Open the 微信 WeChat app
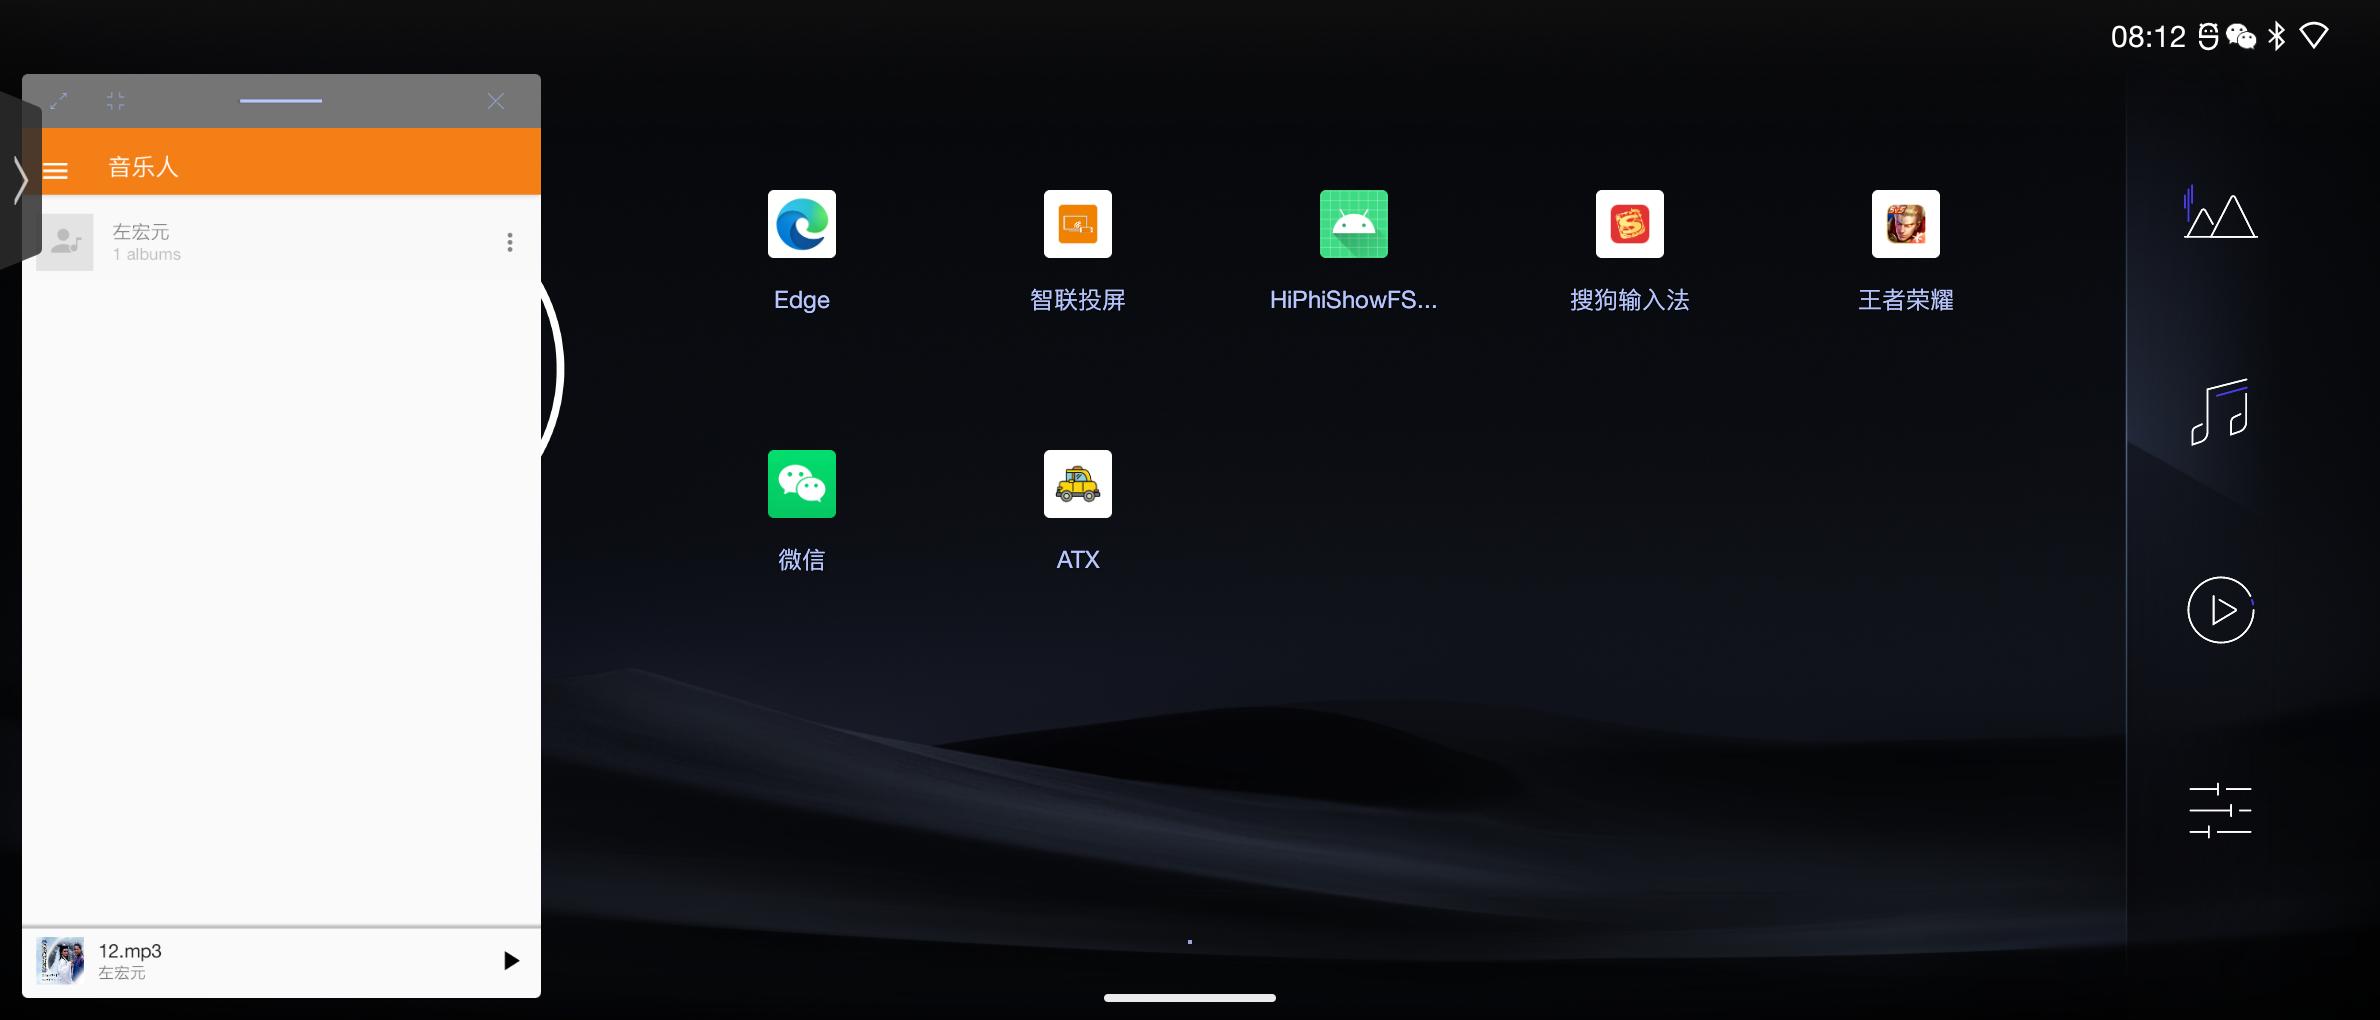 point(801,484)
